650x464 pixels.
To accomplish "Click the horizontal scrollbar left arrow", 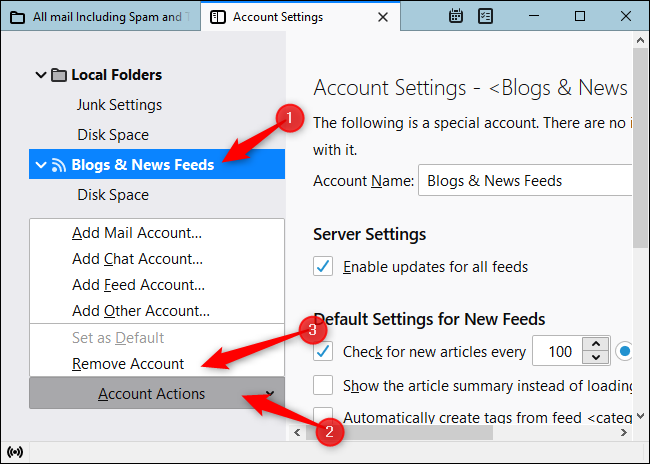I will (297, 433).
